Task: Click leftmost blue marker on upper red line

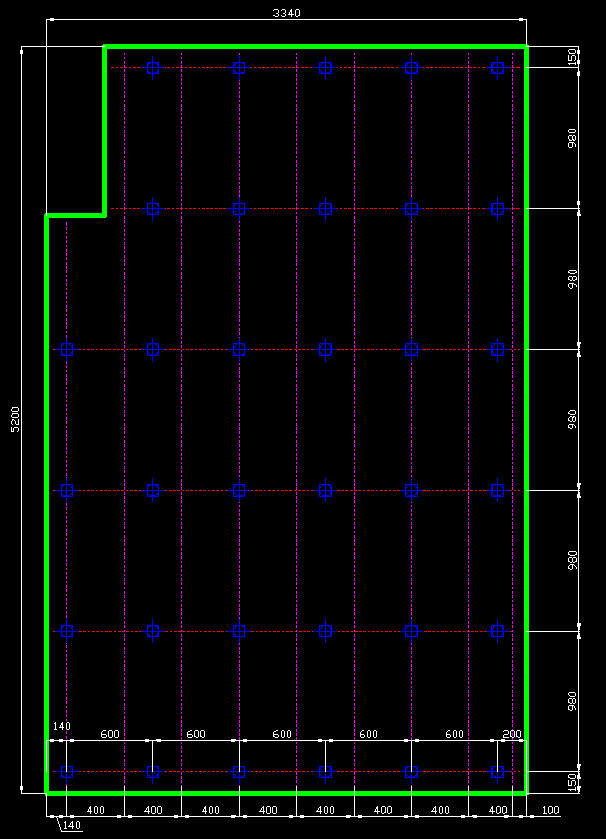Action: (153, 209)
